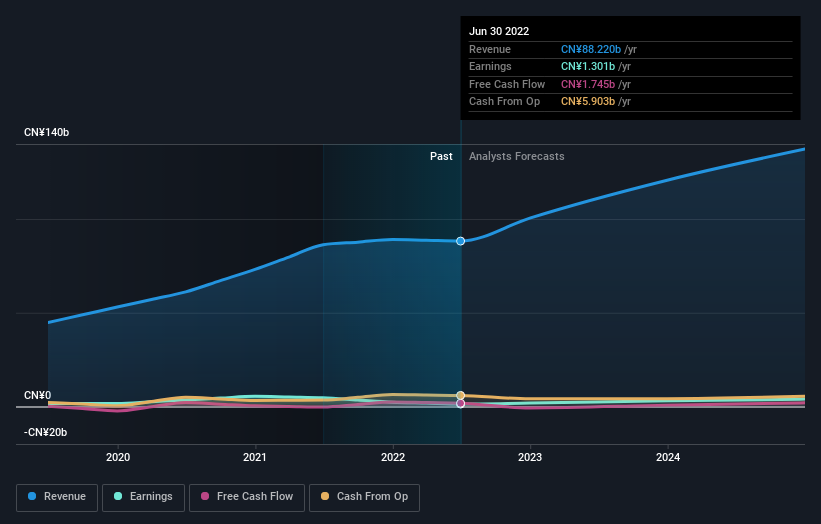Click the Free Cash Flow value CN¥1.745b
Screen dimensions: 821x524
[x=588, y=84]
